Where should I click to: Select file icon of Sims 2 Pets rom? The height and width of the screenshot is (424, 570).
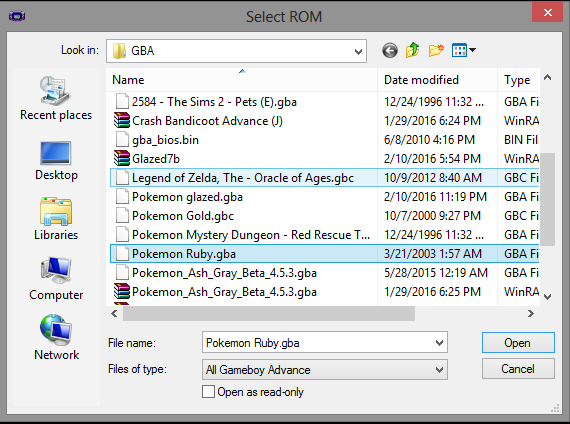(x=122, y=101)
